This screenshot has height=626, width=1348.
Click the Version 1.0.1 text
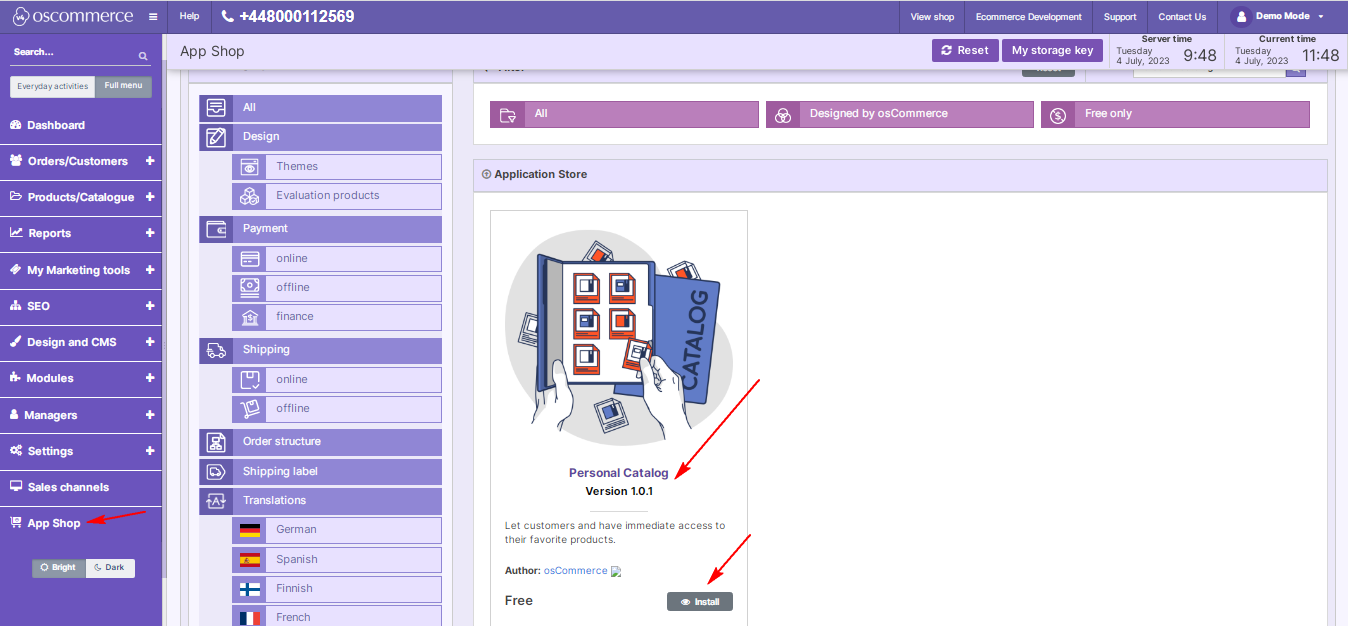tap(619, 492)
